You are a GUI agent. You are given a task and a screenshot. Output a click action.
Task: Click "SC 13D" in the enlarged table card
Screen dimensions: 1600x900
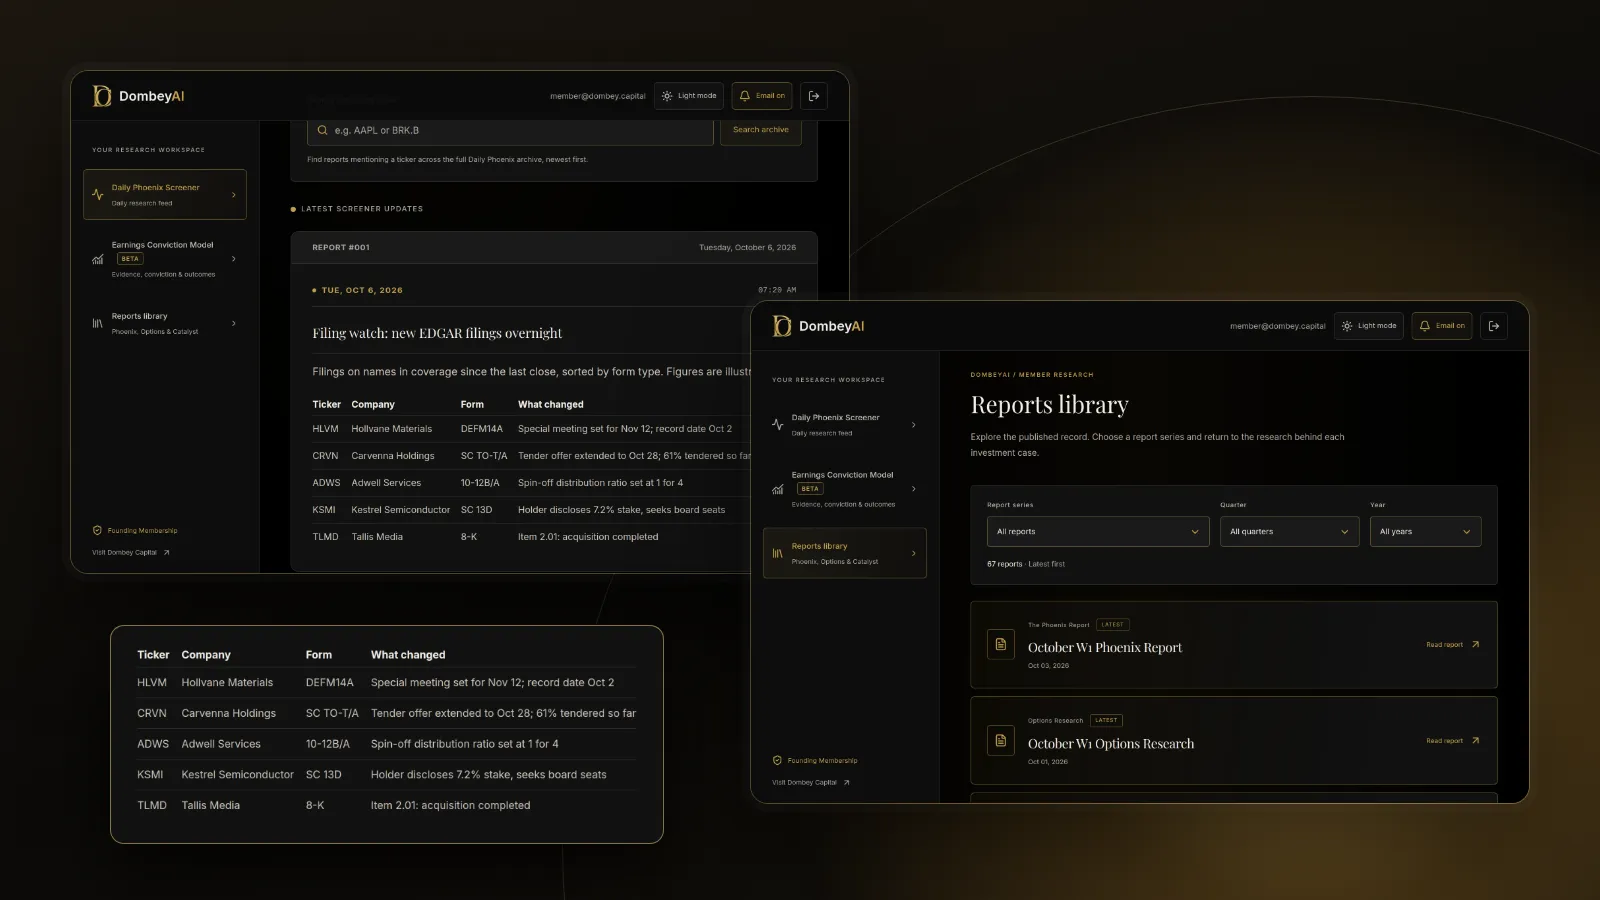click(324, 775)
